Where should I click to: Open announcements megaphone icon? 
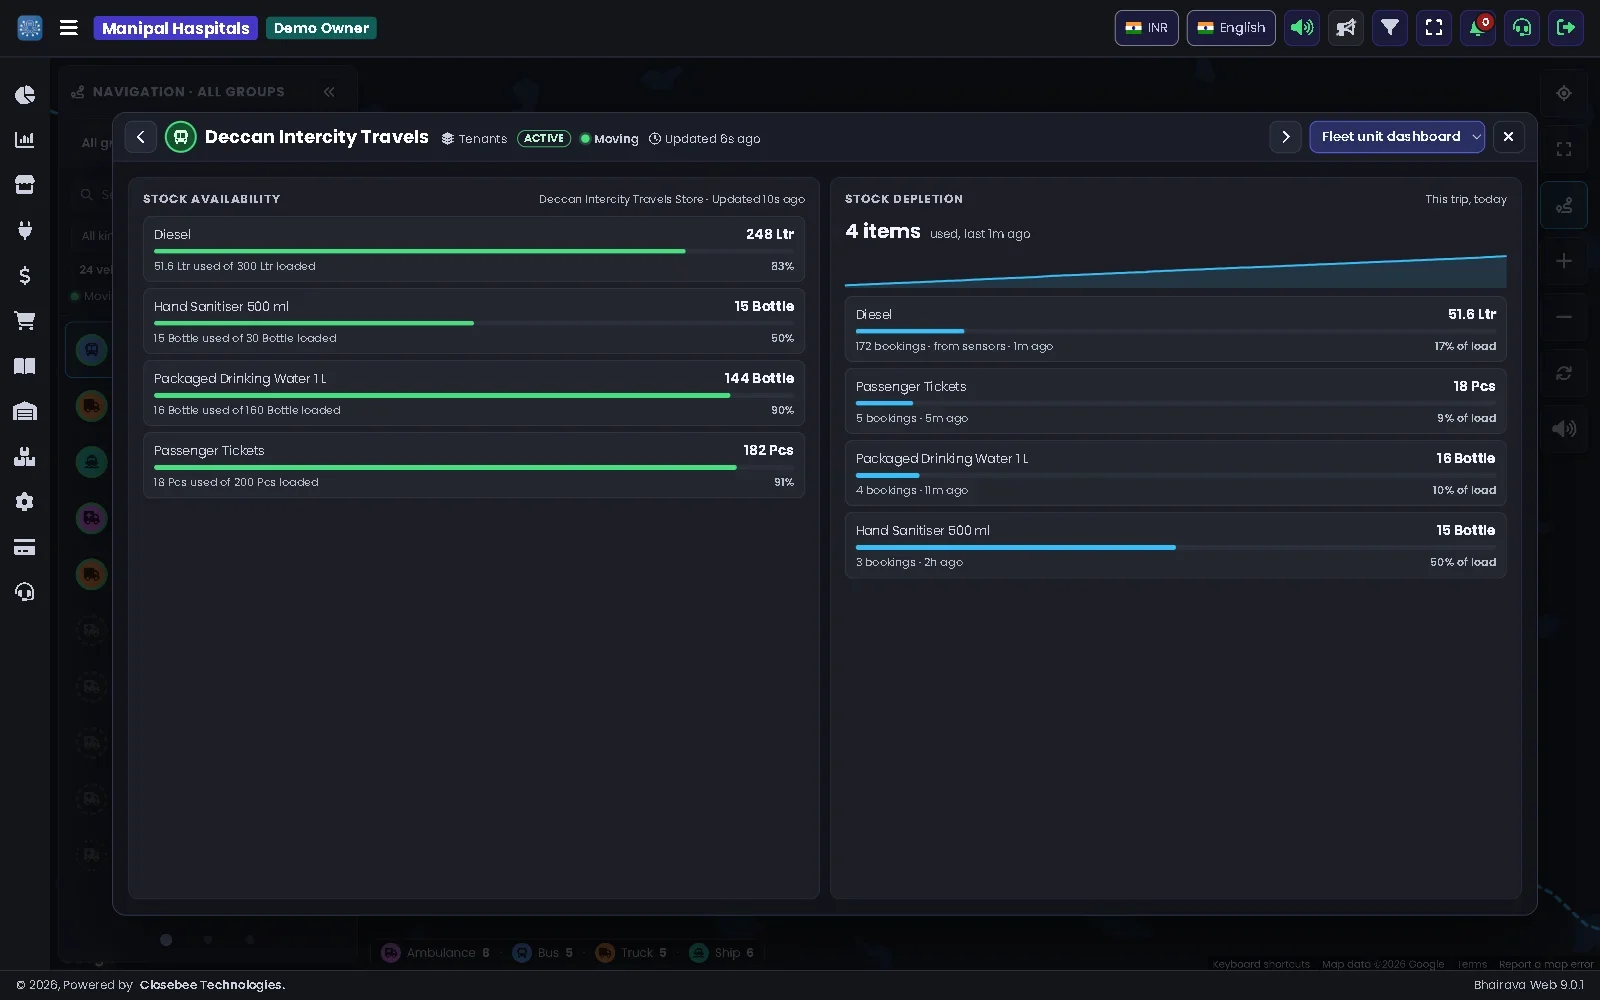[1346, 28]
